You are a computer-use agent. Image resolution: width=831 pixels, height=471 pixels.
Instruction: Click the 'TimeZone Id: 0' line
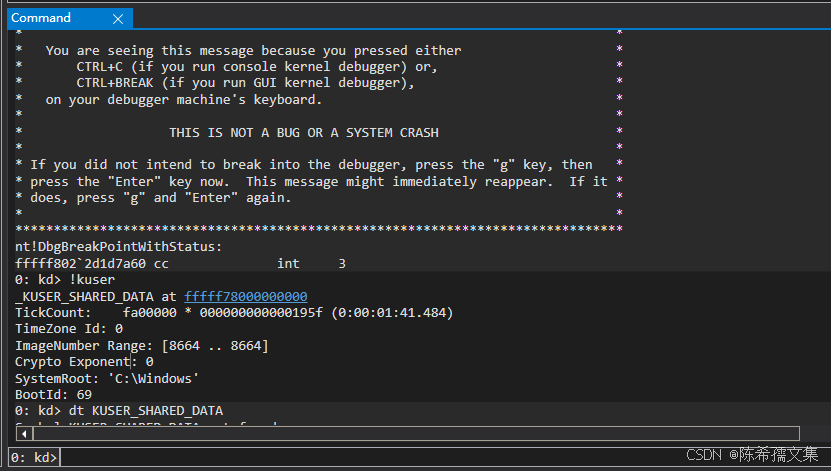69,328
